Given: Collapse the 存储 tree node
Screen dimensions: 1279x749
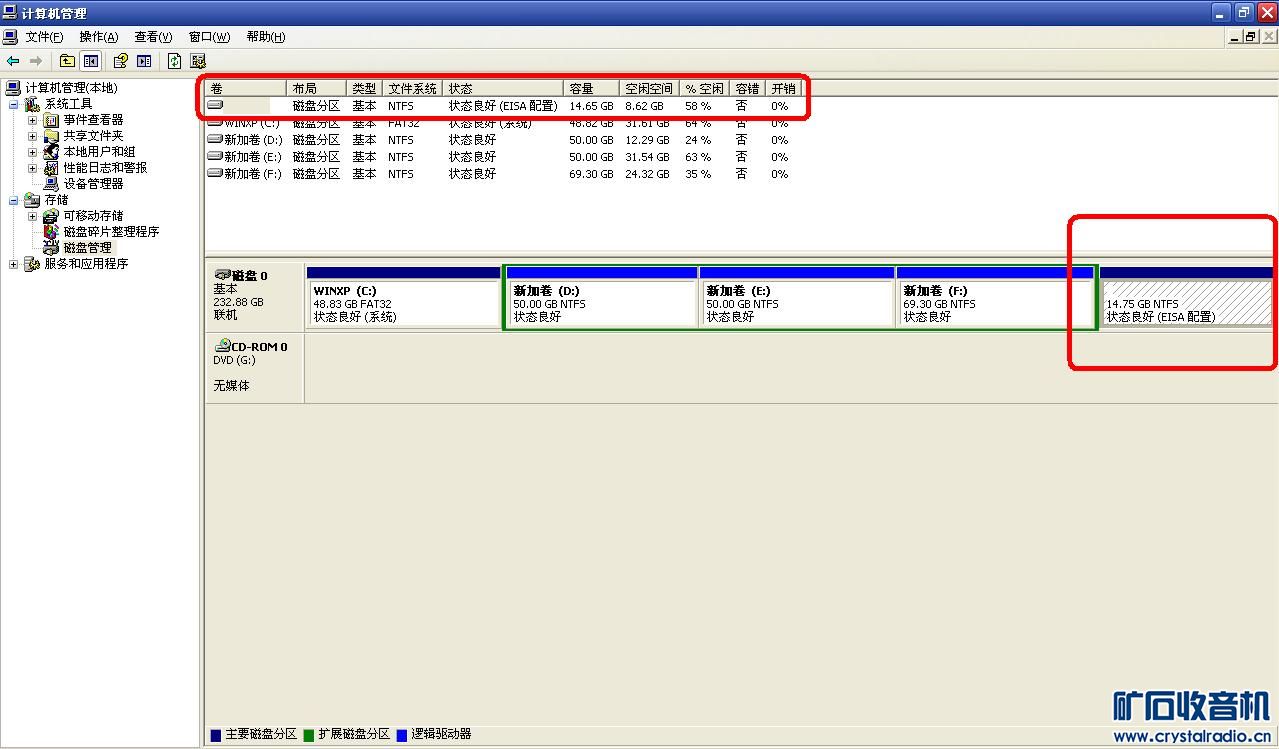Looking at the screenshot, I should (x=13, y=200).
